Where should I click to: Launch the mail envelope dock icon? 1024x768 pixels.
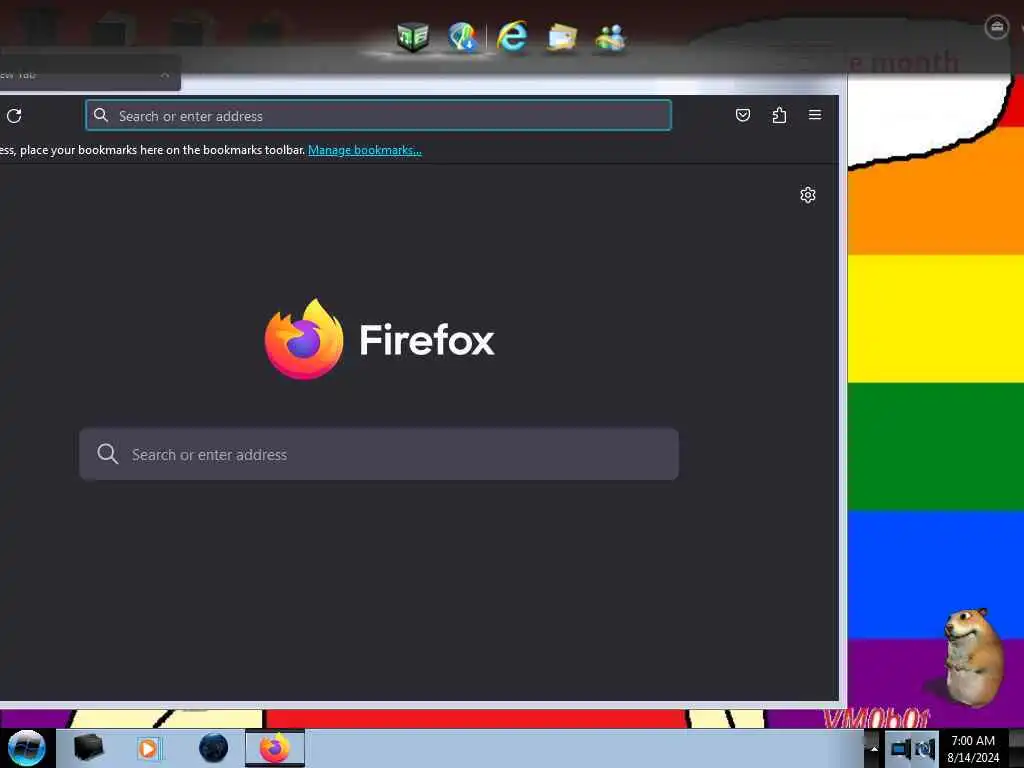562,37
